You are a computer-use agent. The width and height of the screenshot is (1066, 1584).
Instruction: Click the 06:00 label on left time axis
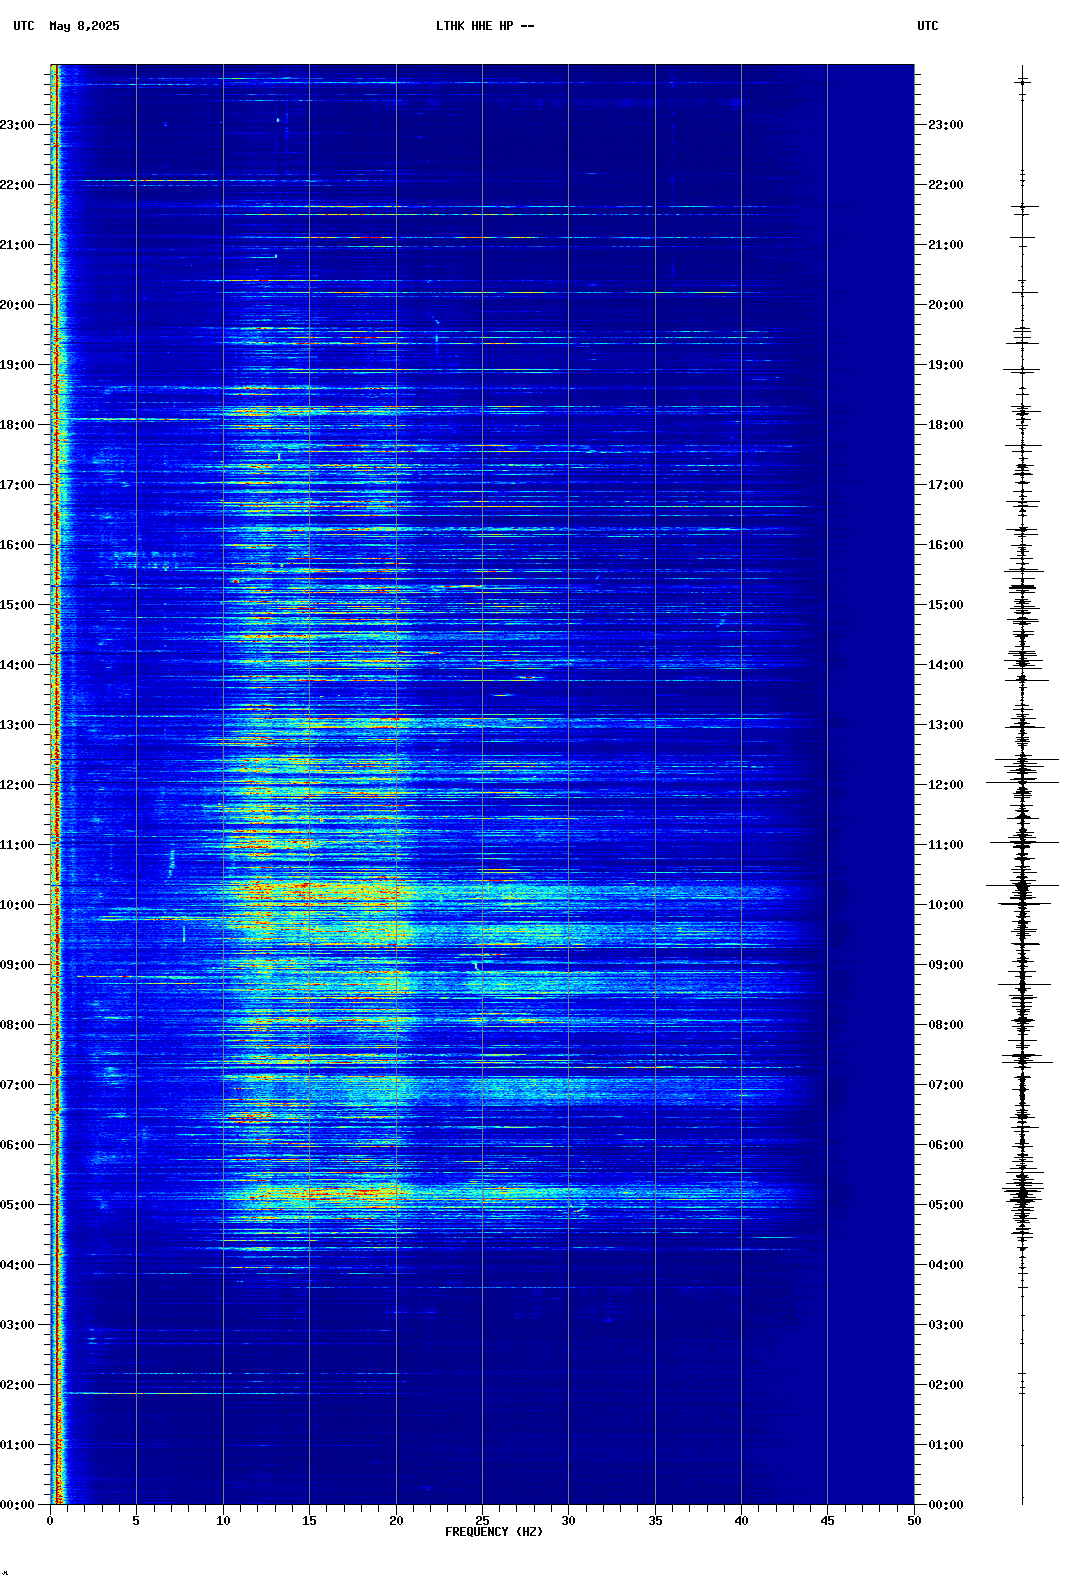pos(17,1145)
